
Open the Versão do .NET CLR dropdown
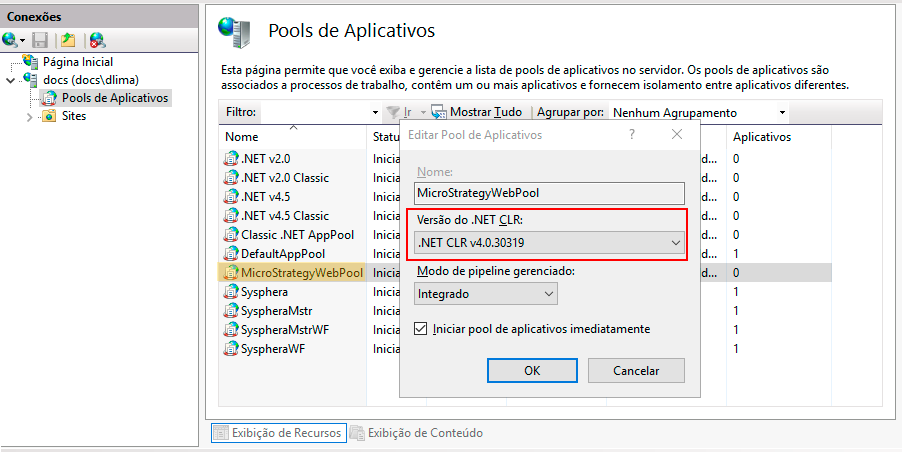[x=549, y=243]
